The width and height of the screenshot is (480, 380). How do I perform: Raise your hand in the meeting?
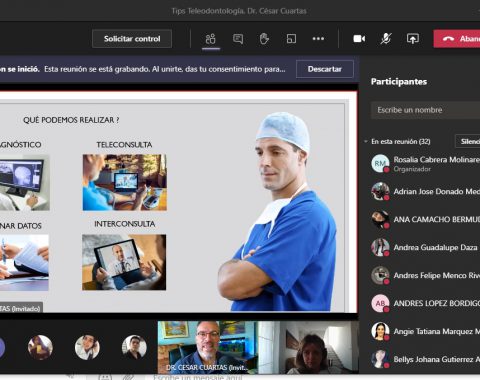click(x=264, y=39)
